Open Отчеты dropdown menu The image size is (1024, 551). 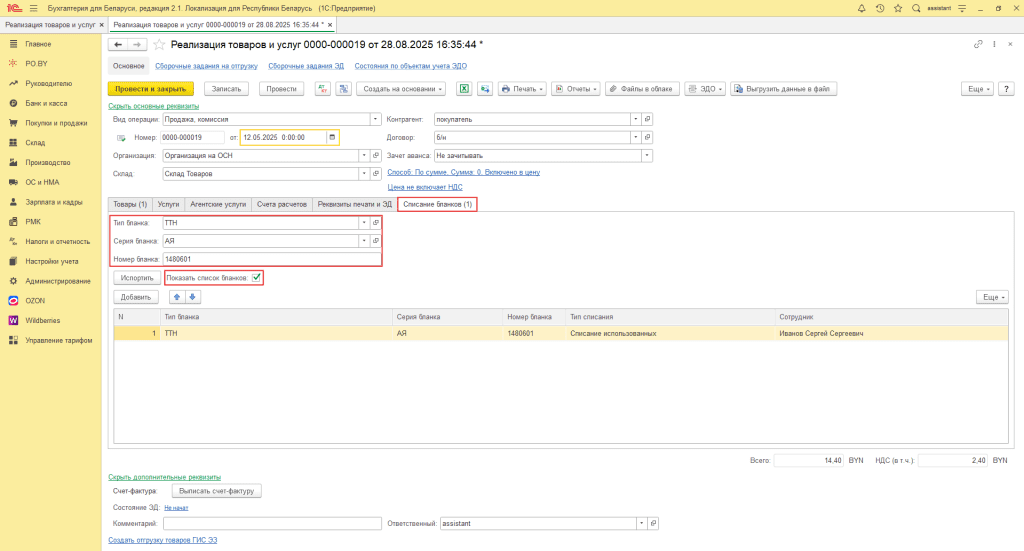(575, 89)
